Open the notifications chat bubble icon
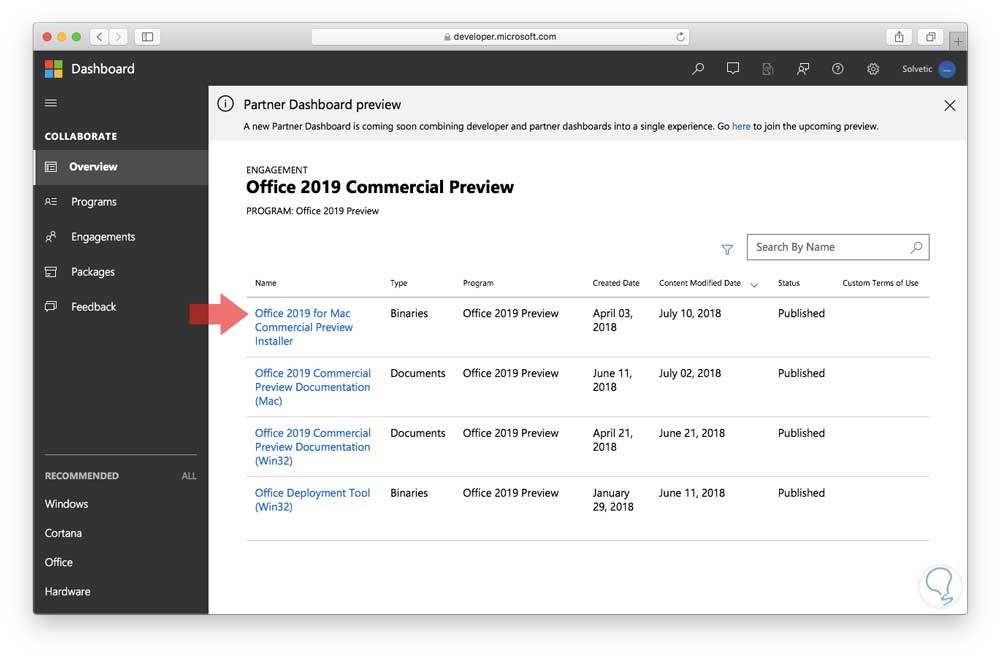This screenshot has width=1000, height=657. point(733,69)
